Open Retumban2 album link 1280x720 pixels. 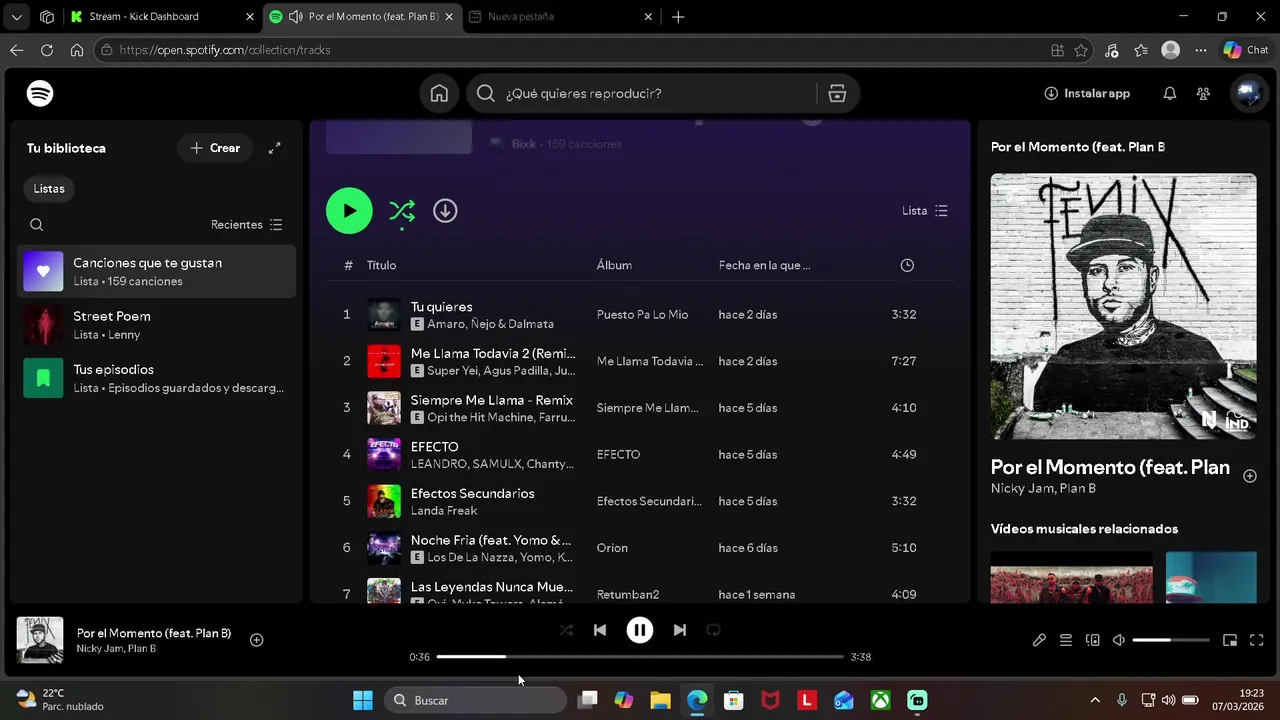(628, 594)
